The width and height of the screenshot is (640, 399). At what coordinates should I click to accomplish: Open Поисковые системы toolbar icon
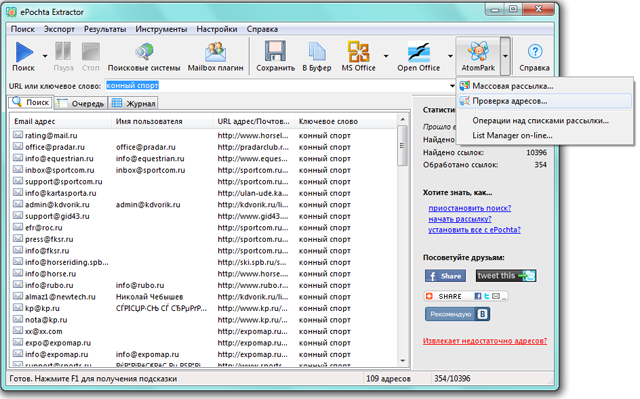coord(144,52)
